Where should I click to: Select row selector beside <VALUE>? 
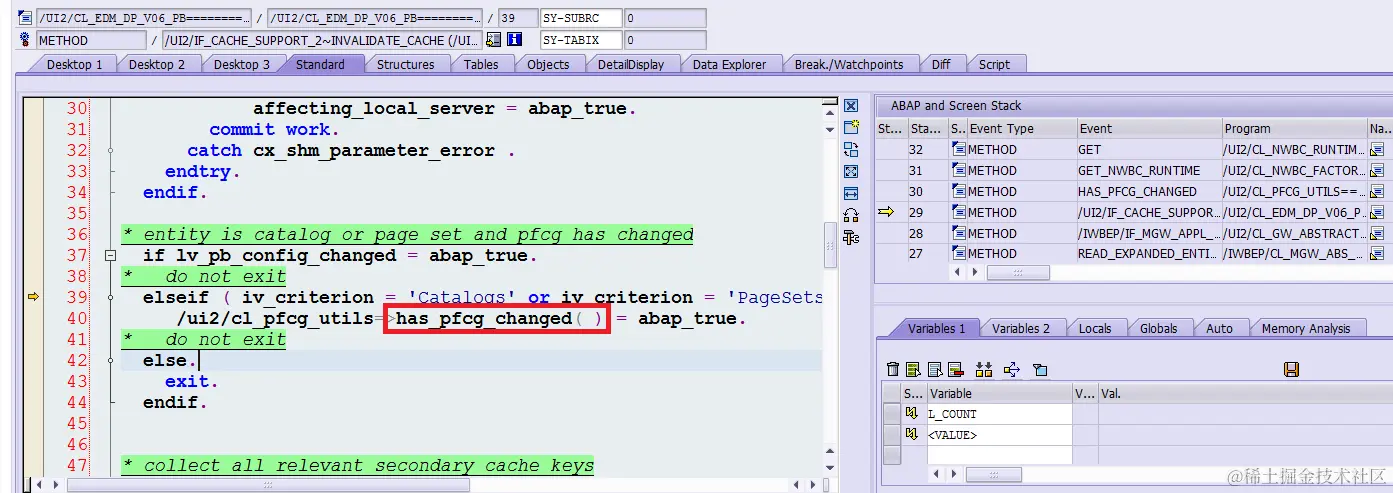coord(891,435)
